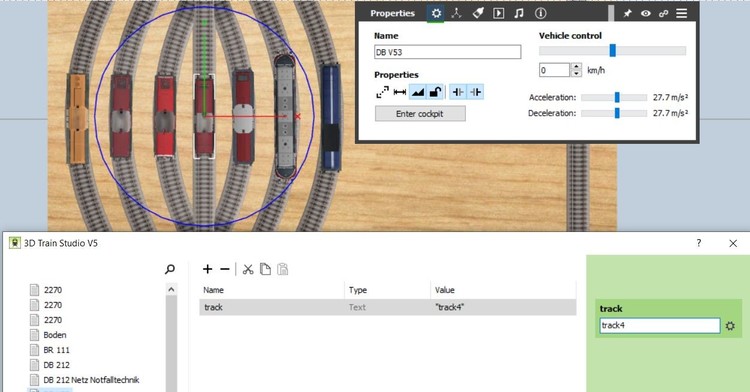Click the Enter cockpit button
The height and width of the screenshot is (392, 750).
click(x=420, y=114)
